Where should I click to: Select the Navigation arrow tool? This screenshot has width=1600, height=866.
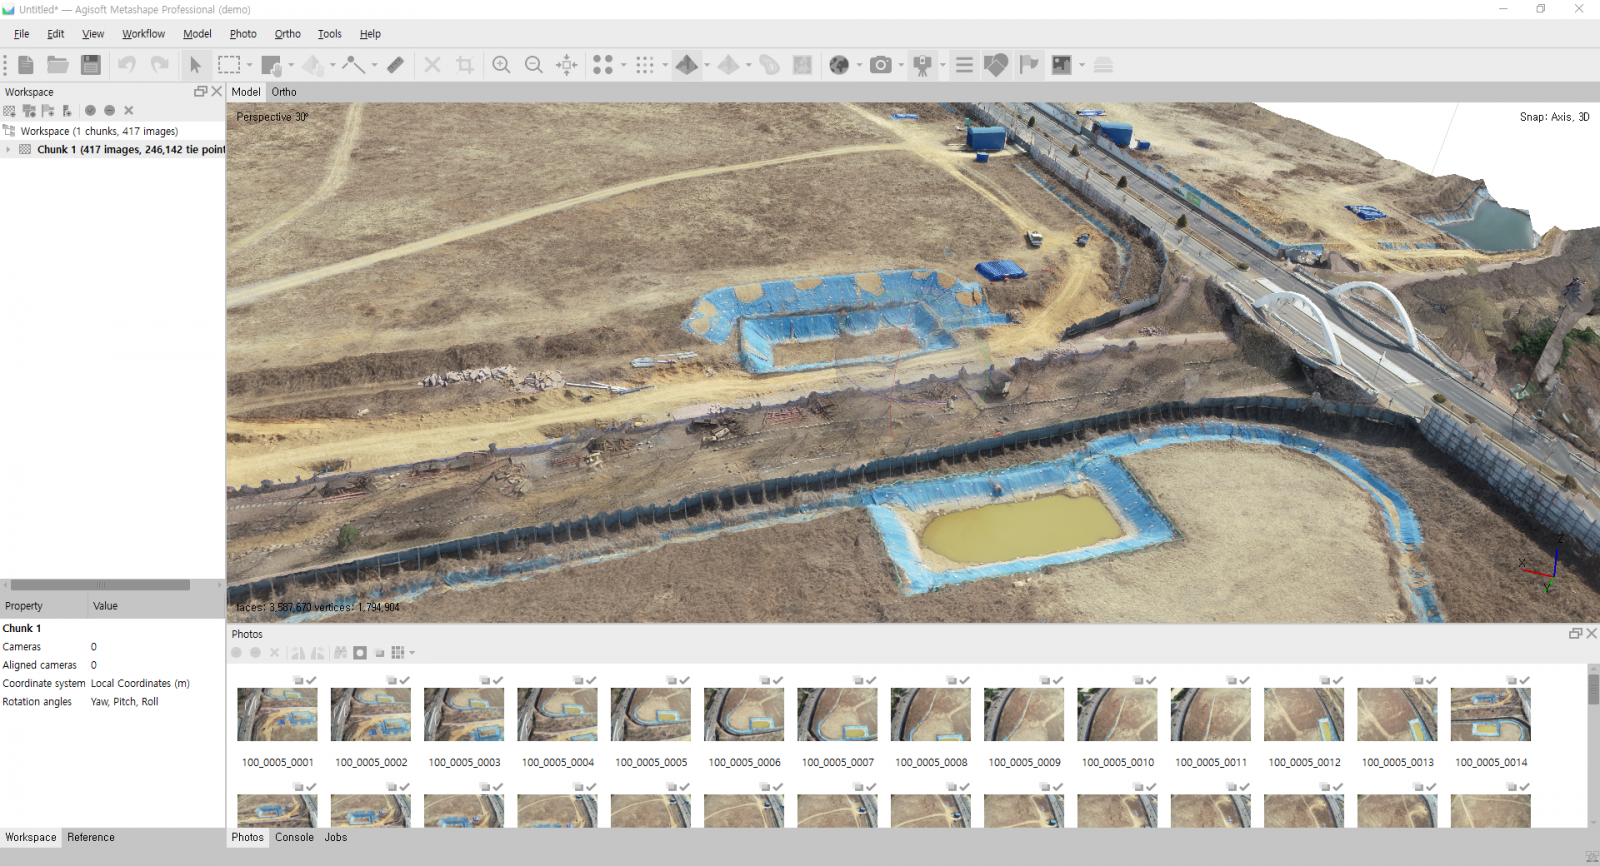[196, 65]
